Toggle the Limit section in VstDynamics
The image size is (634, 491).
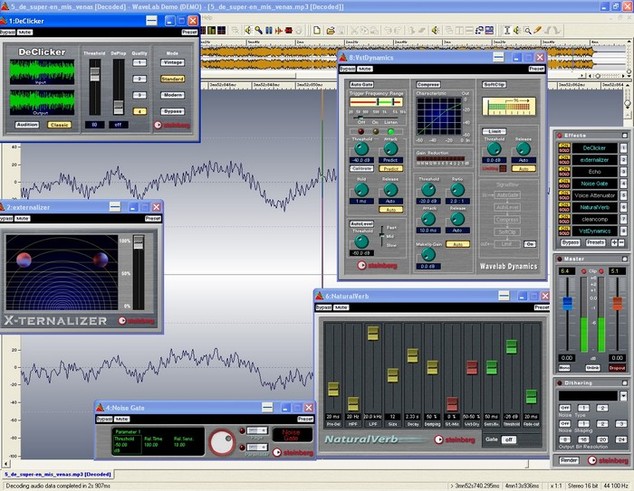(x=494, y=131)
